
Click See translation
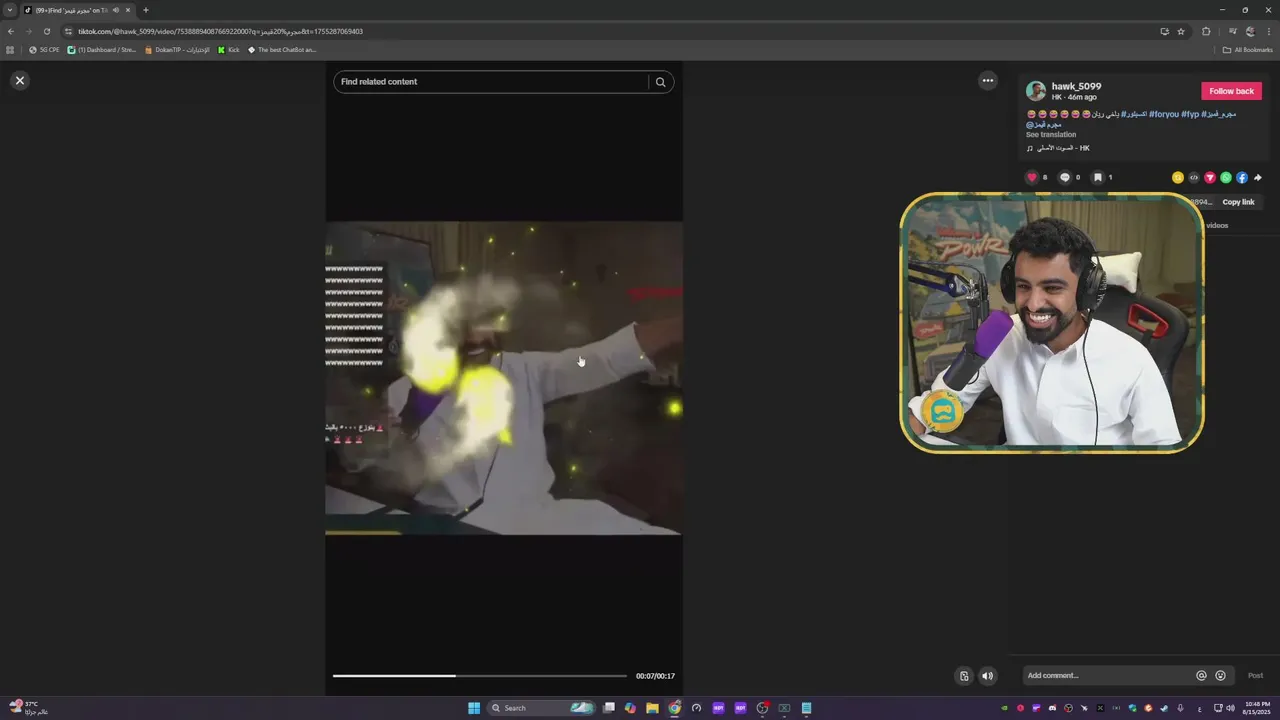1051,134
